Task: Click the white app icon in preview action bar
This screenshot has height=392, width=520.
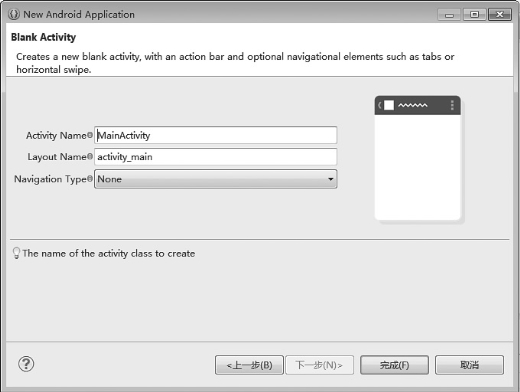Action: coord(389,105)
